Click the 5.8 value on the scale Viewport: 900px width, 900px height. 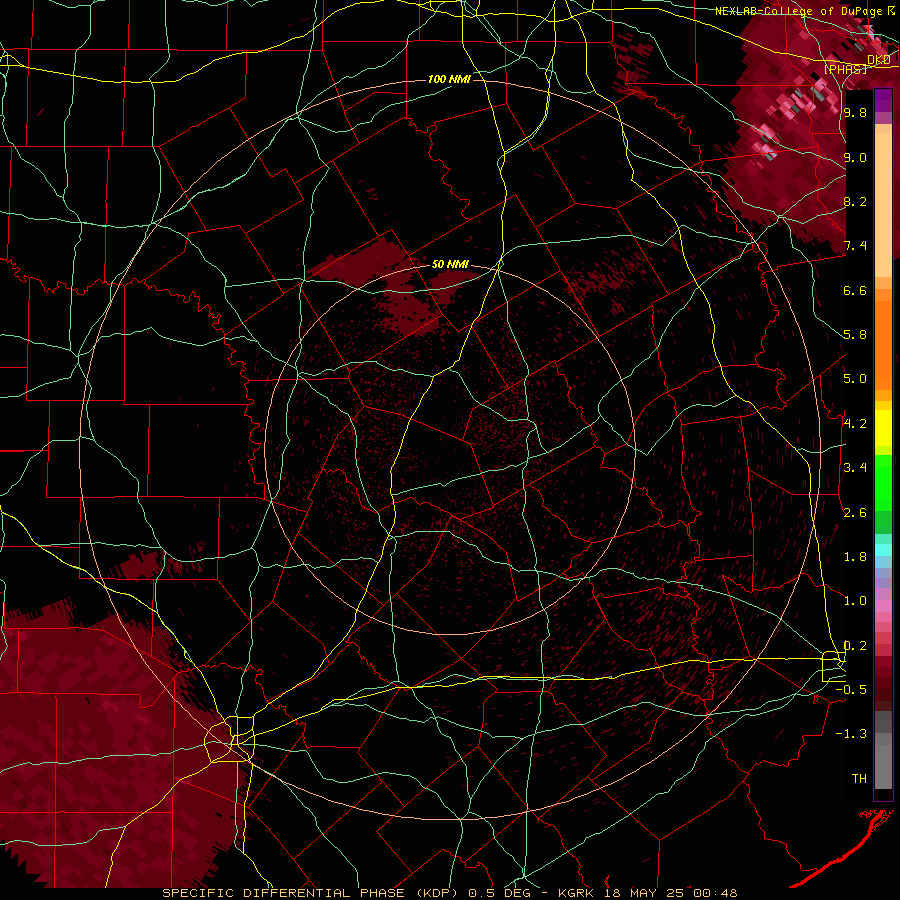tap(855, 335)
